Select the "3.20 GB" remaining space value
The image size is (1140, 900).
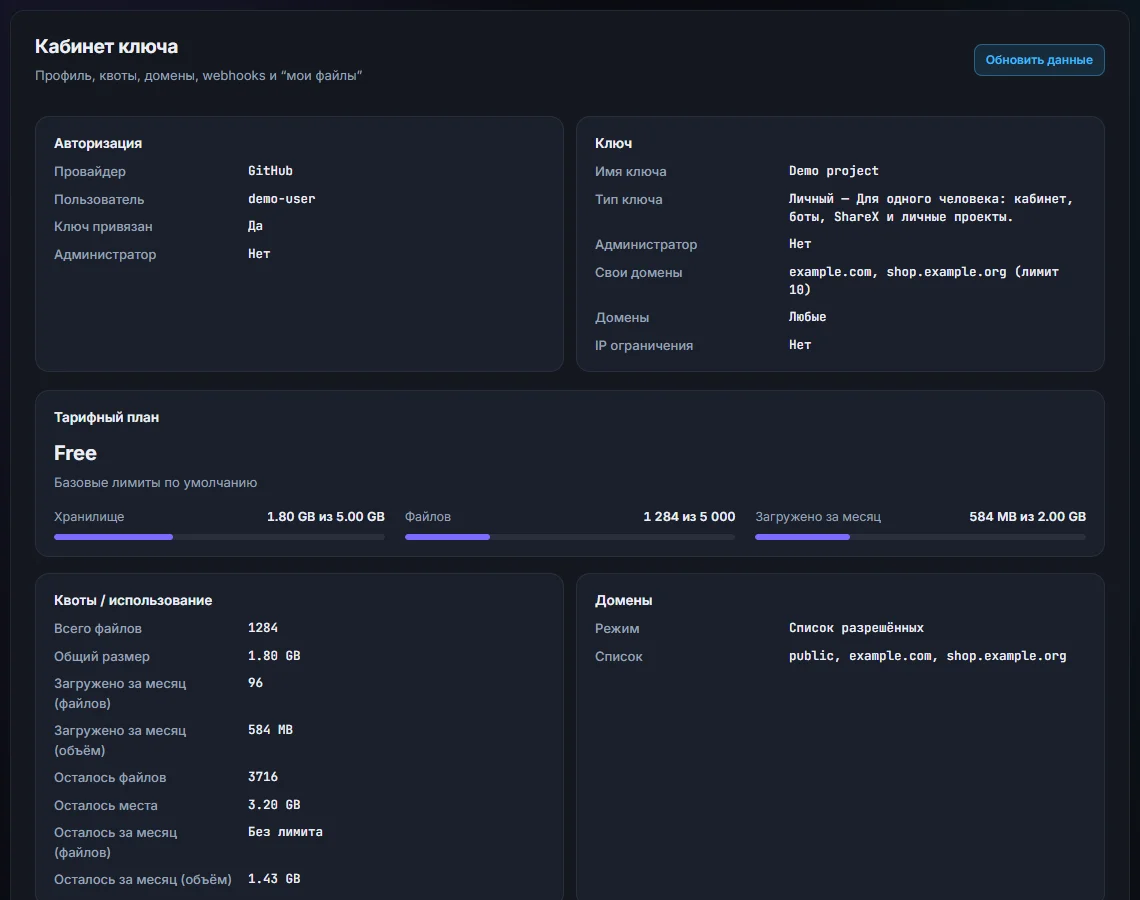[x=274, y=805]
